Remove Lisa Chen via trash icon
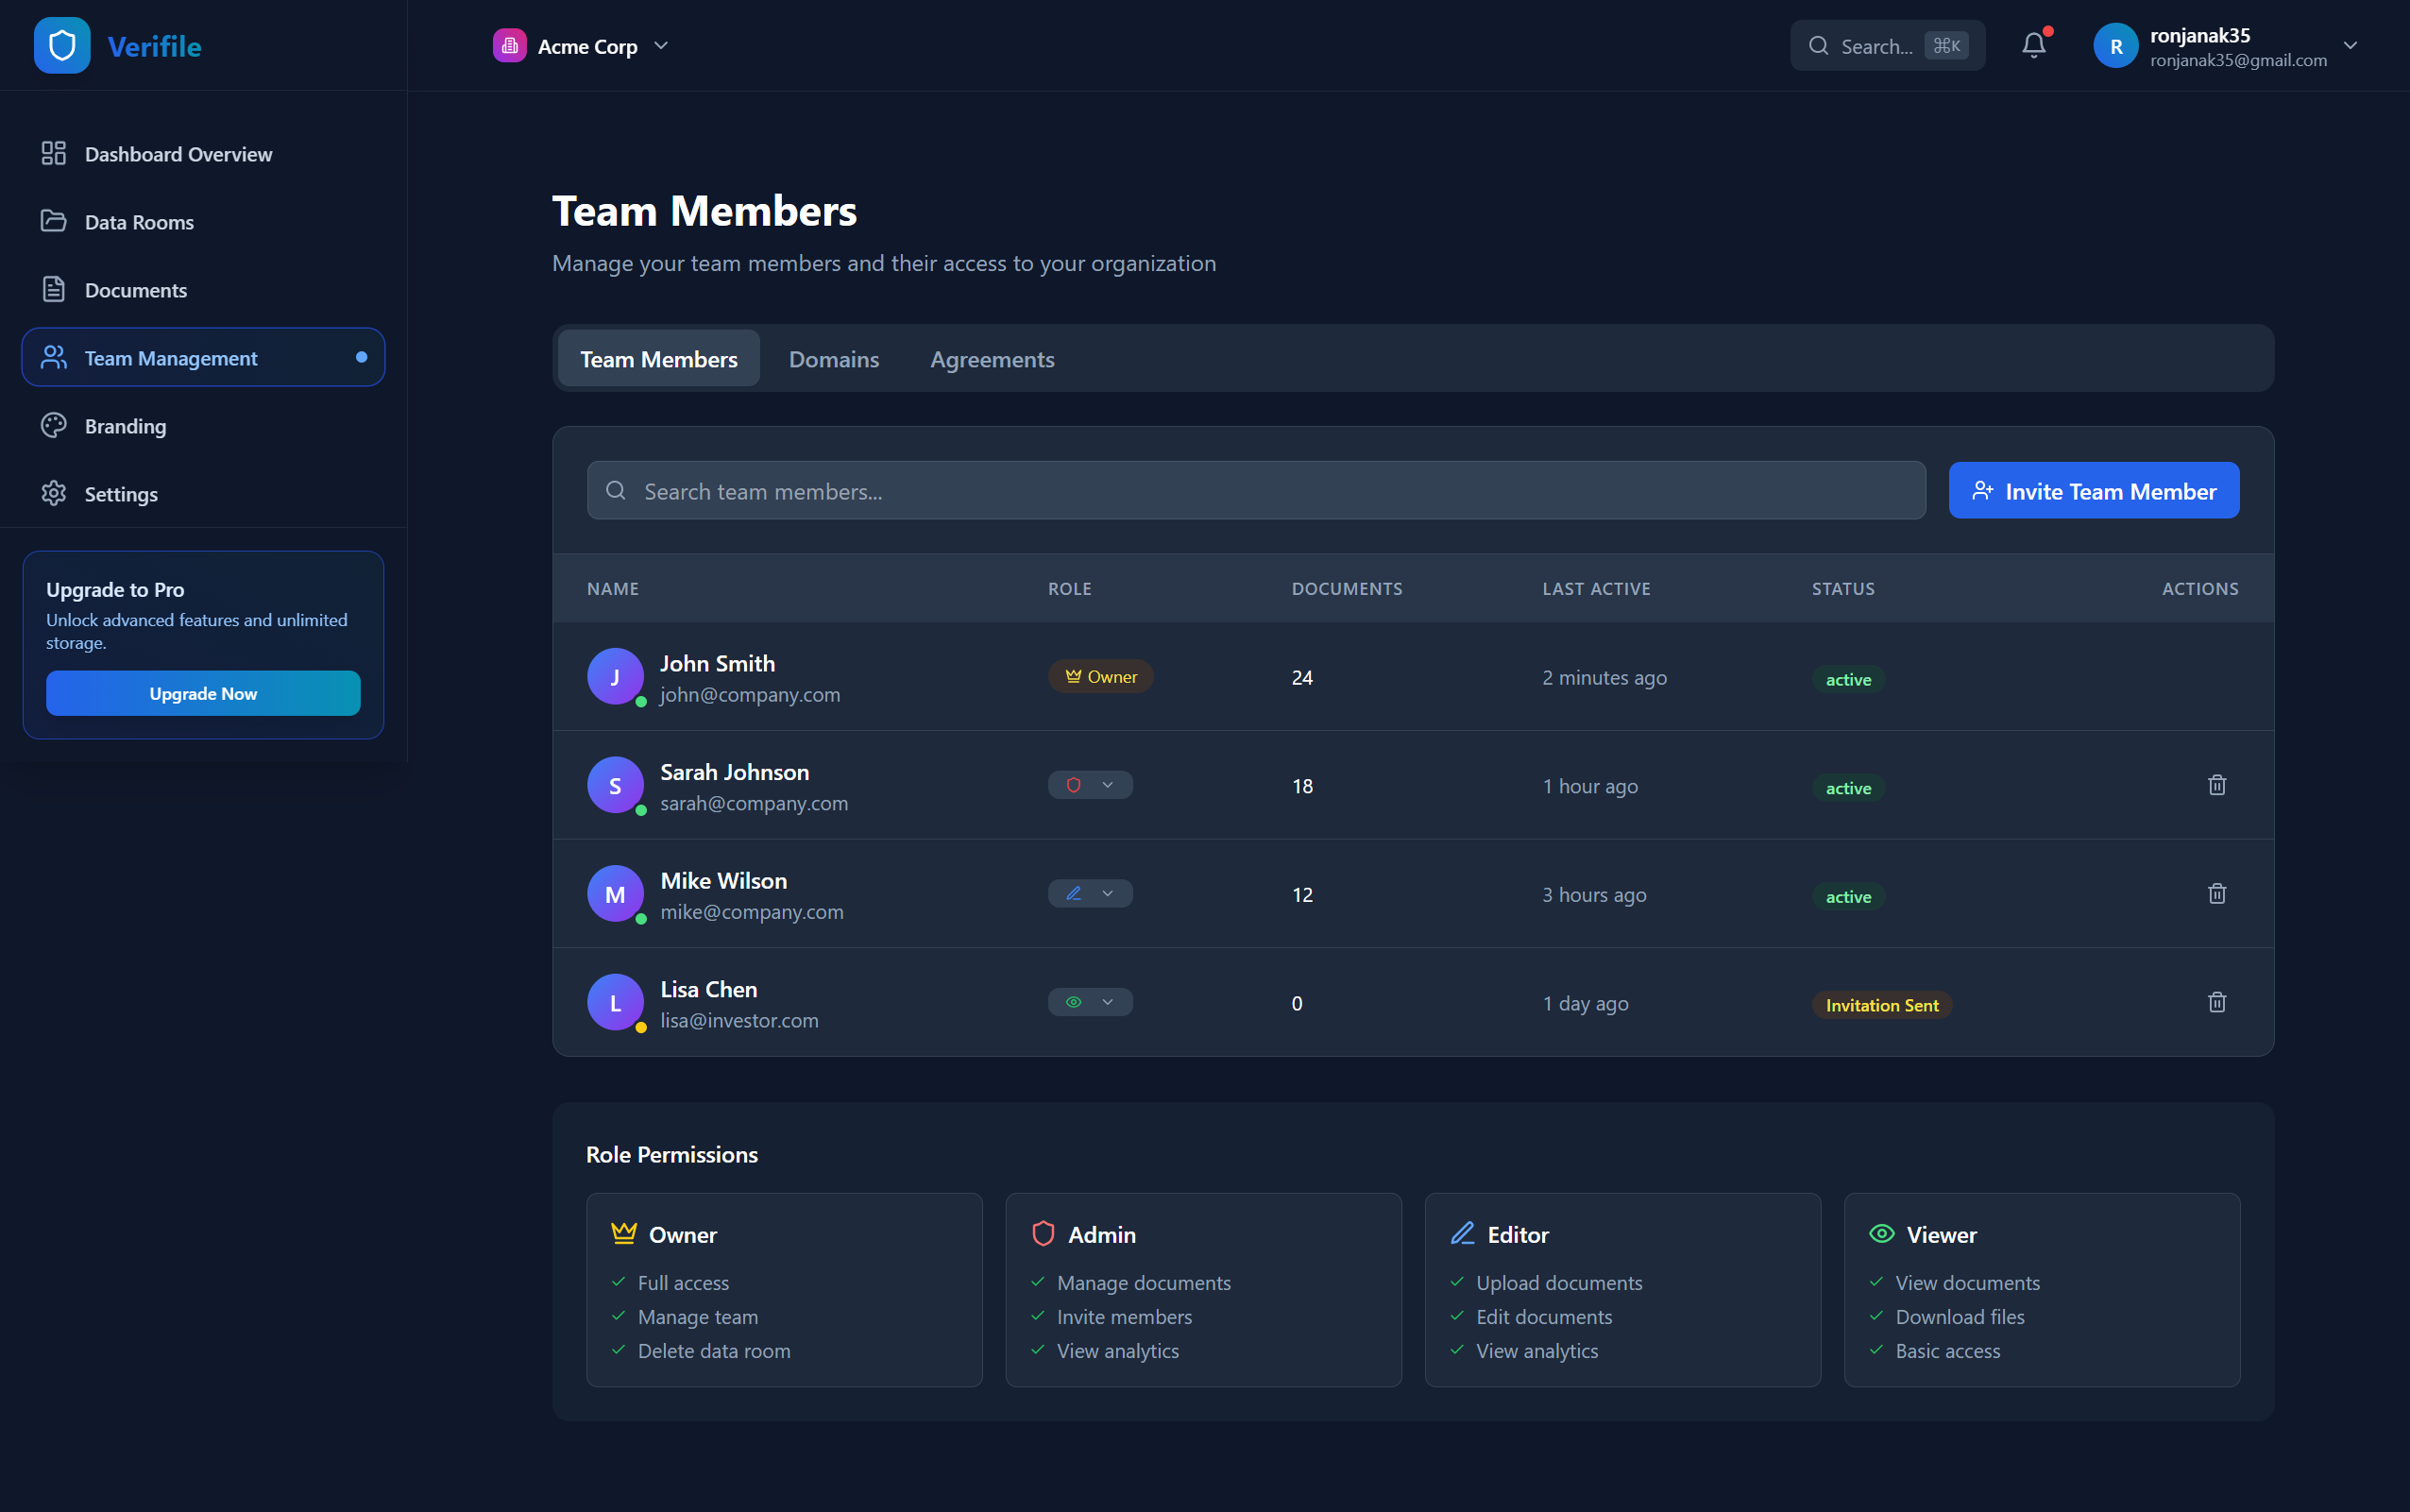 [2216, 1002]
